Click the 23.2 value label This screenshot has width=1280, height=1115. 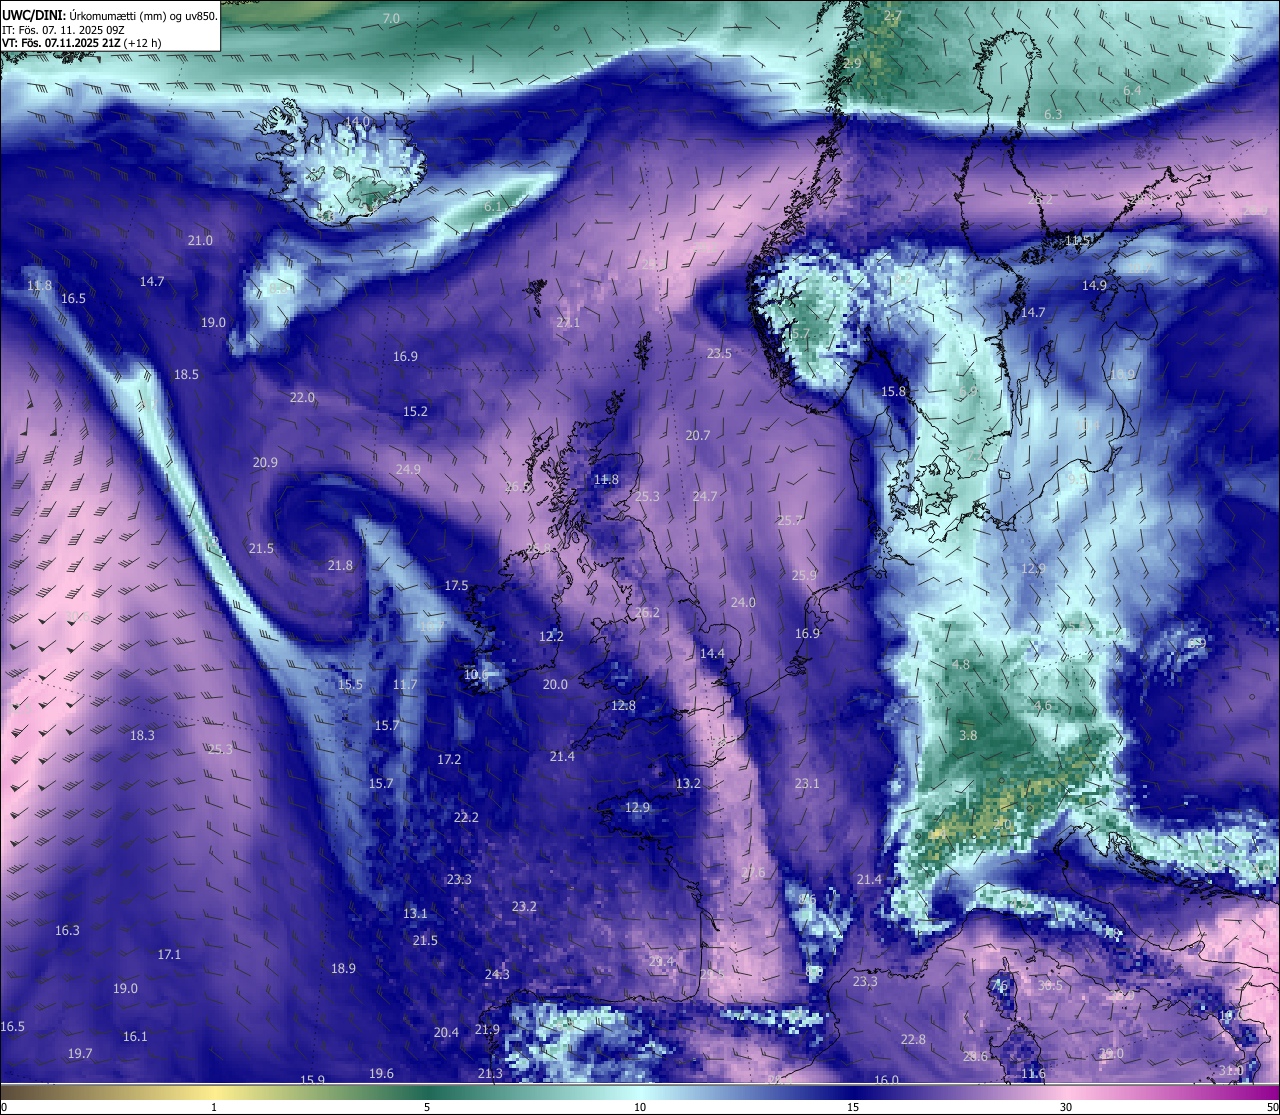pos(524,907)
